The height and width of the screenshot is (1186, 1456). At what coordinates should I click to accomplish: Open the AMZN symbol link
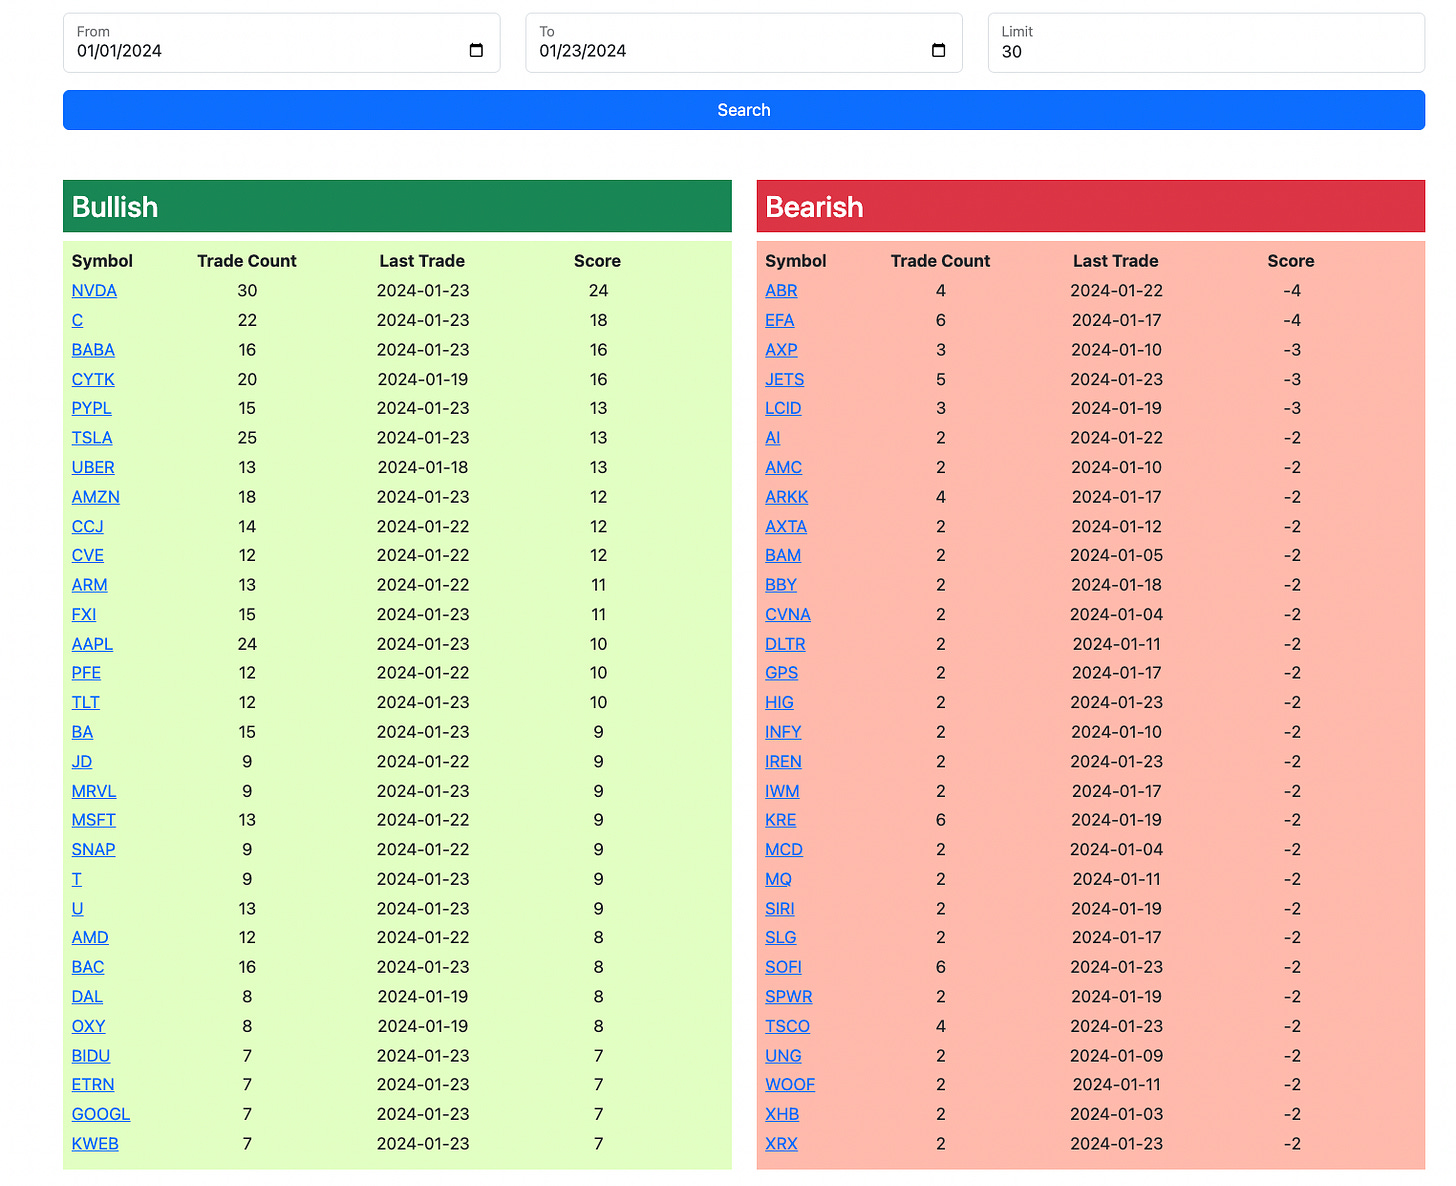96,497
